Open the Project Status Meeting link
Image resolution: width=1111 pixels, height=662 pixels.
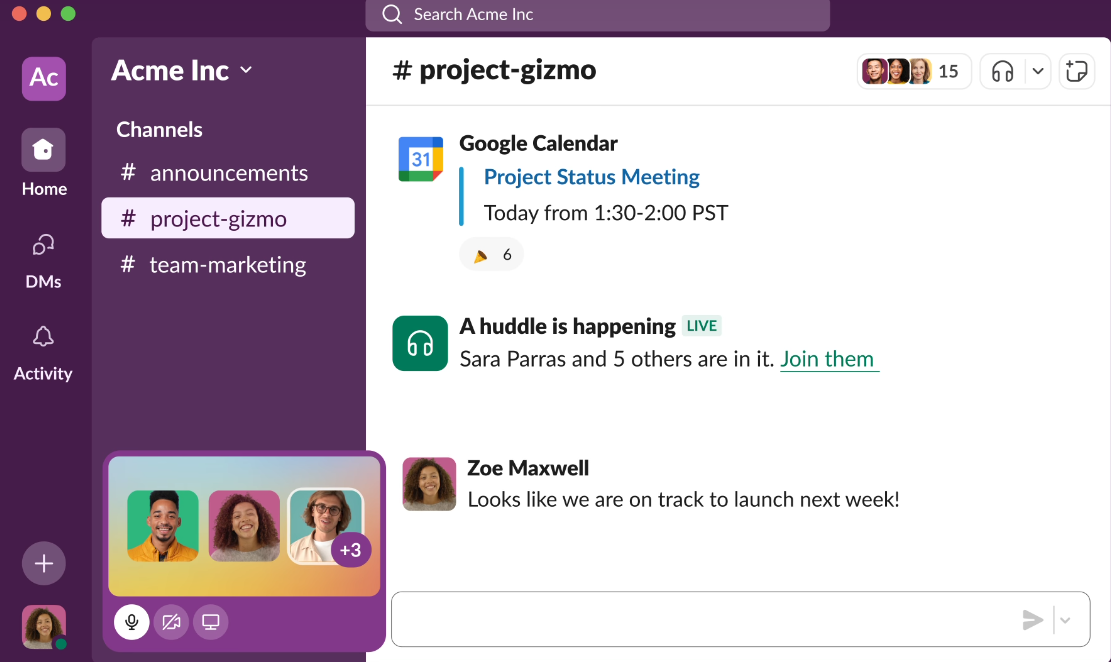coord(592,177)
